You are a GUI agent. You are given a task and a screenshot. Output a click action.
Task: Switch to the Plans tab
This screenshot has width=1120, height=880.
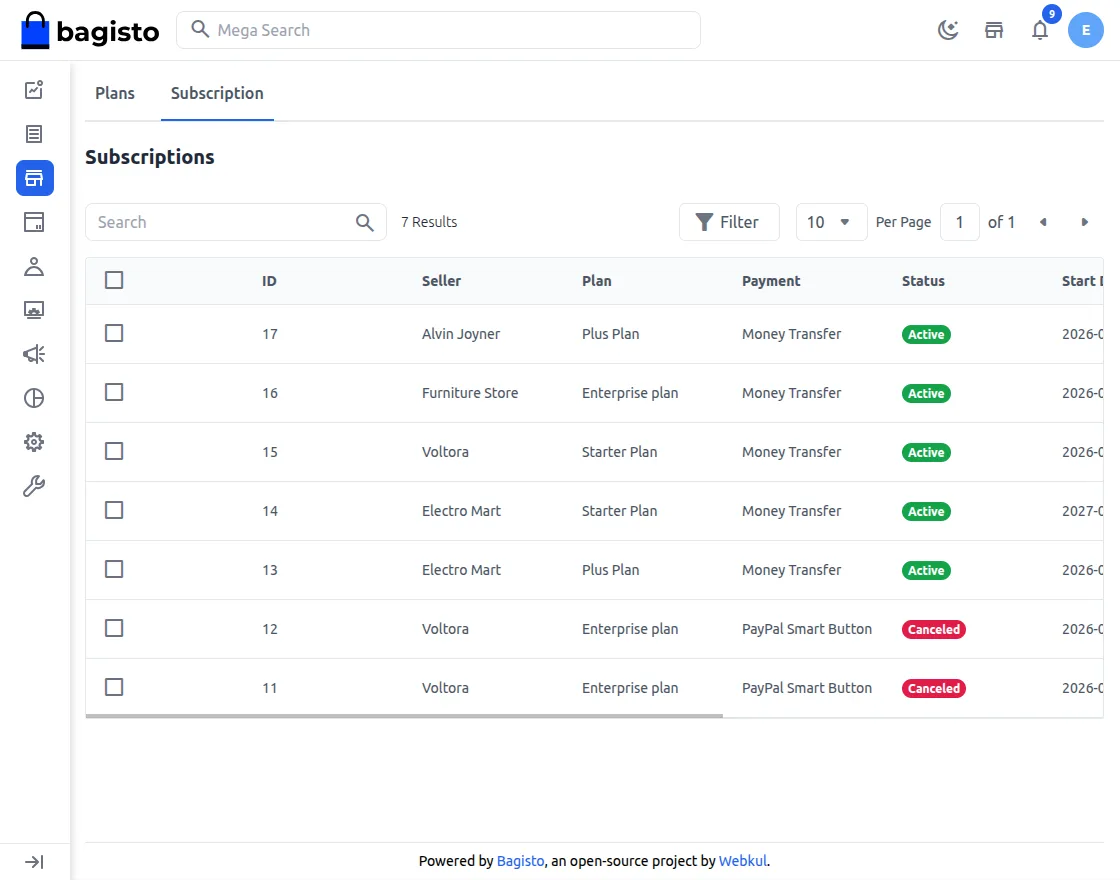115,93
